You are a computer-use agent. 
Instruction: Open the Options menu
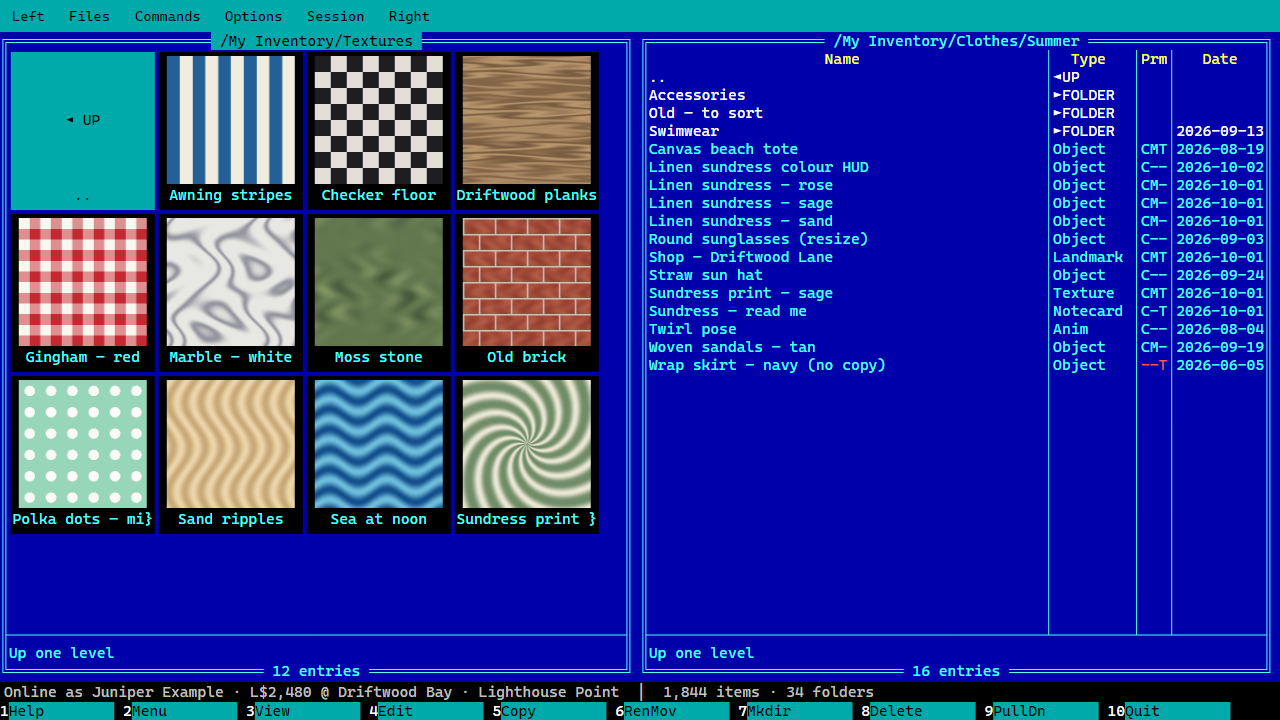(x=253, y=16)
